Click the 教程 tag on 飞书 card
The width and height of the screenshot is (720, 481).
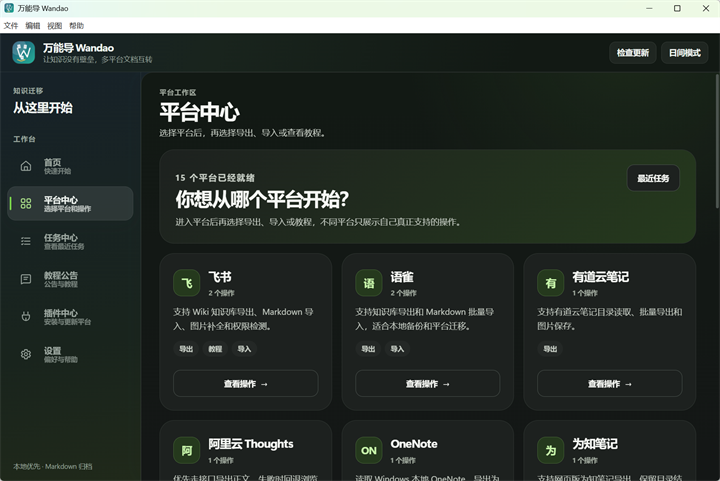(215, 349)
